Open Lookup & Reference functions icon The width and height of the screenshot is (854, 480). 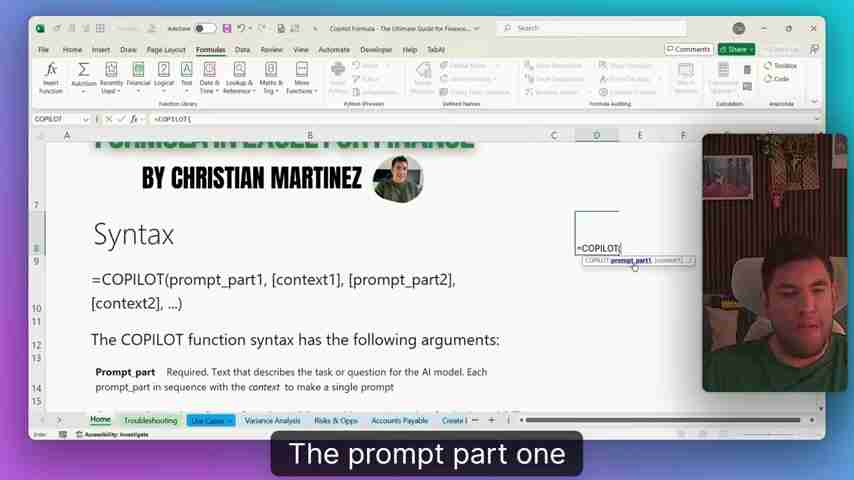click(x=239, y=69)
